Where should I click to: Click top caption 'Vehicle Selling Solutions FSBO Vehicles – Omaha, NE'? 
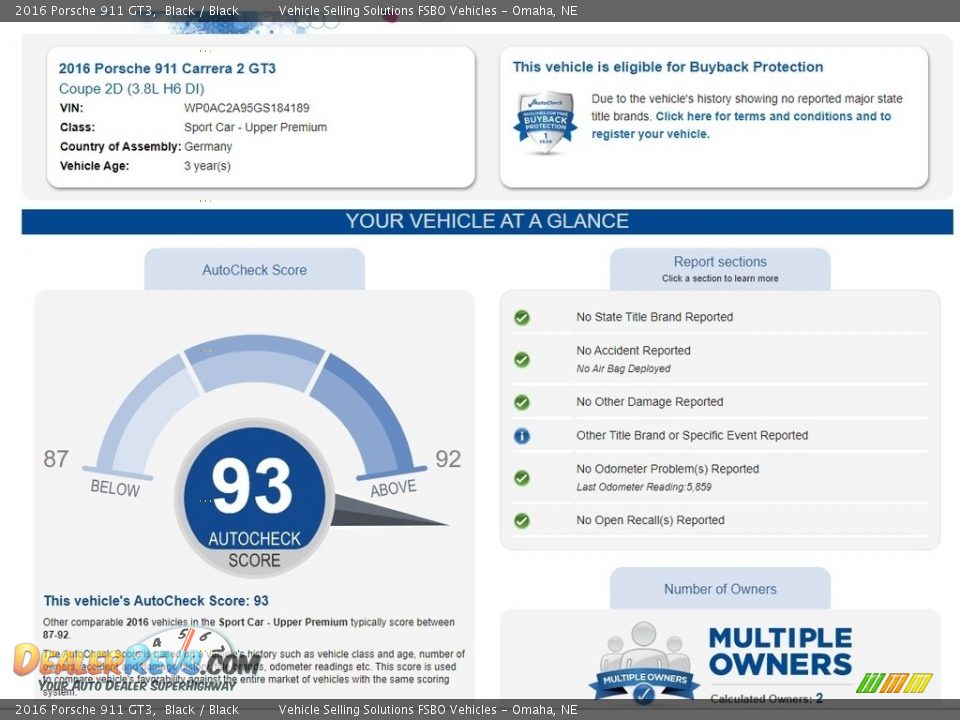(428, 10)
